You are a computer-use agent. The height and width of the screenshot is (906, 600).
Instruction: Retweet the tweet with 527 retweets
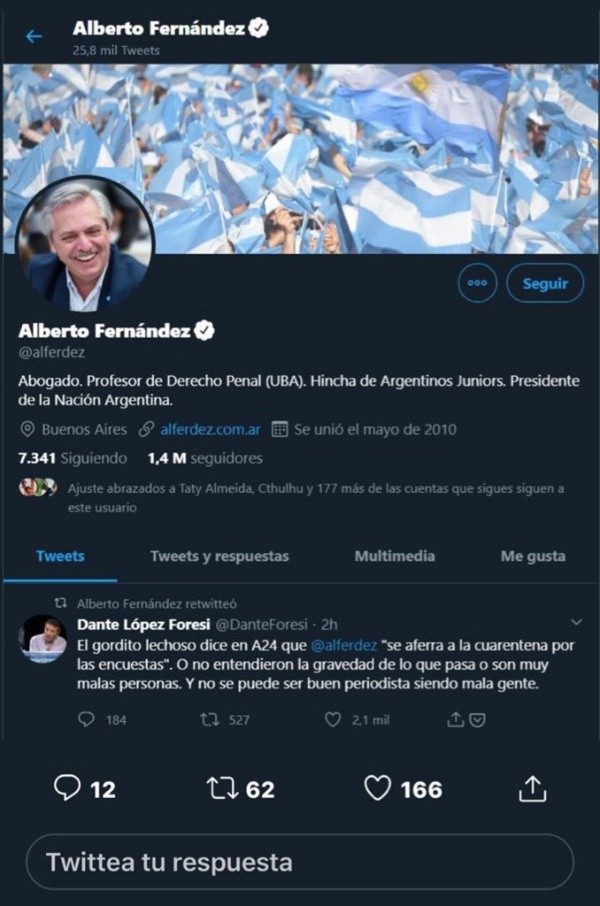(209, 719)
